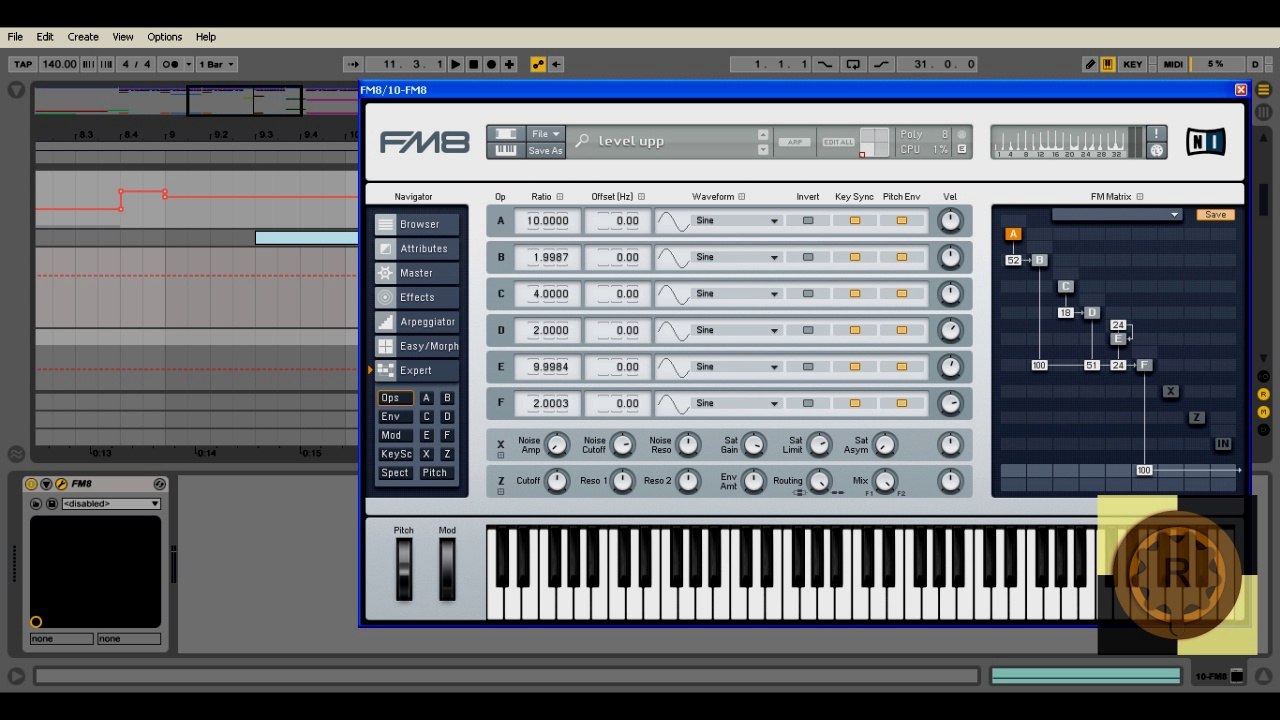Open the View menu
This screenshot has width=1280, height=720.
[123, 37]
